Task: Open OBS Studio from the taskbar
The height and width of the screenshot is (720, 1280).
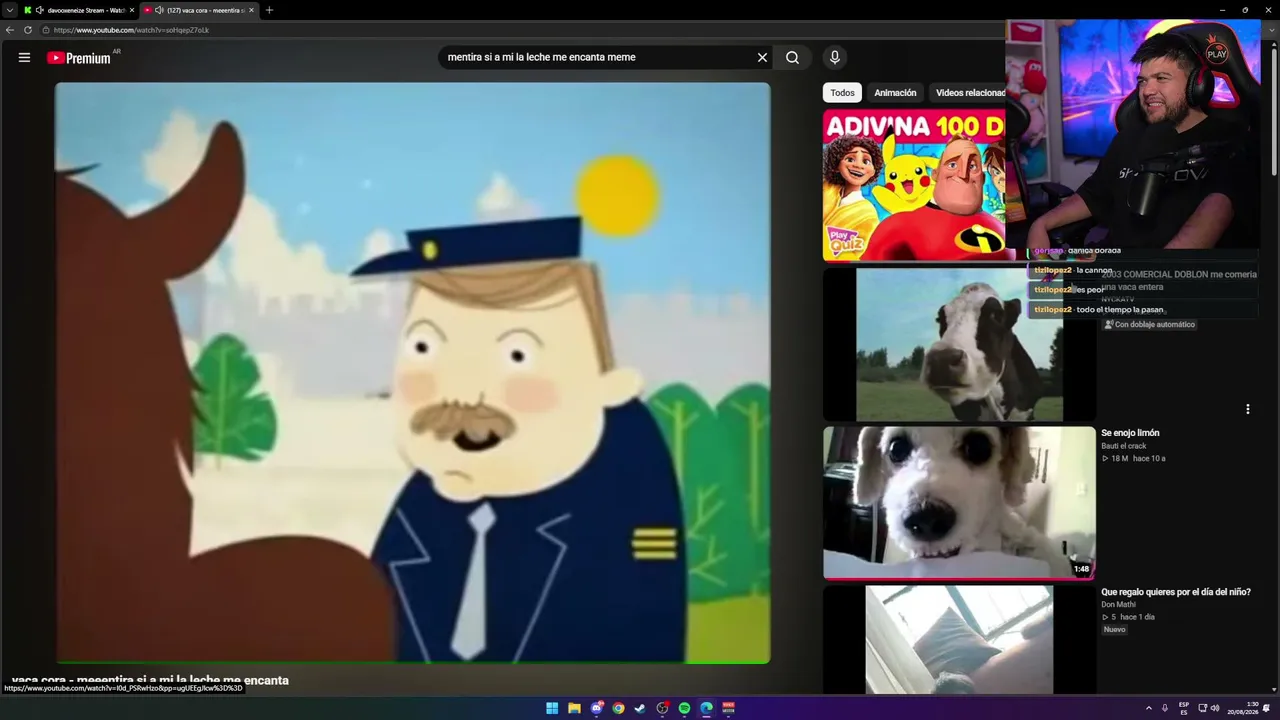Action: tap(662, 708)
